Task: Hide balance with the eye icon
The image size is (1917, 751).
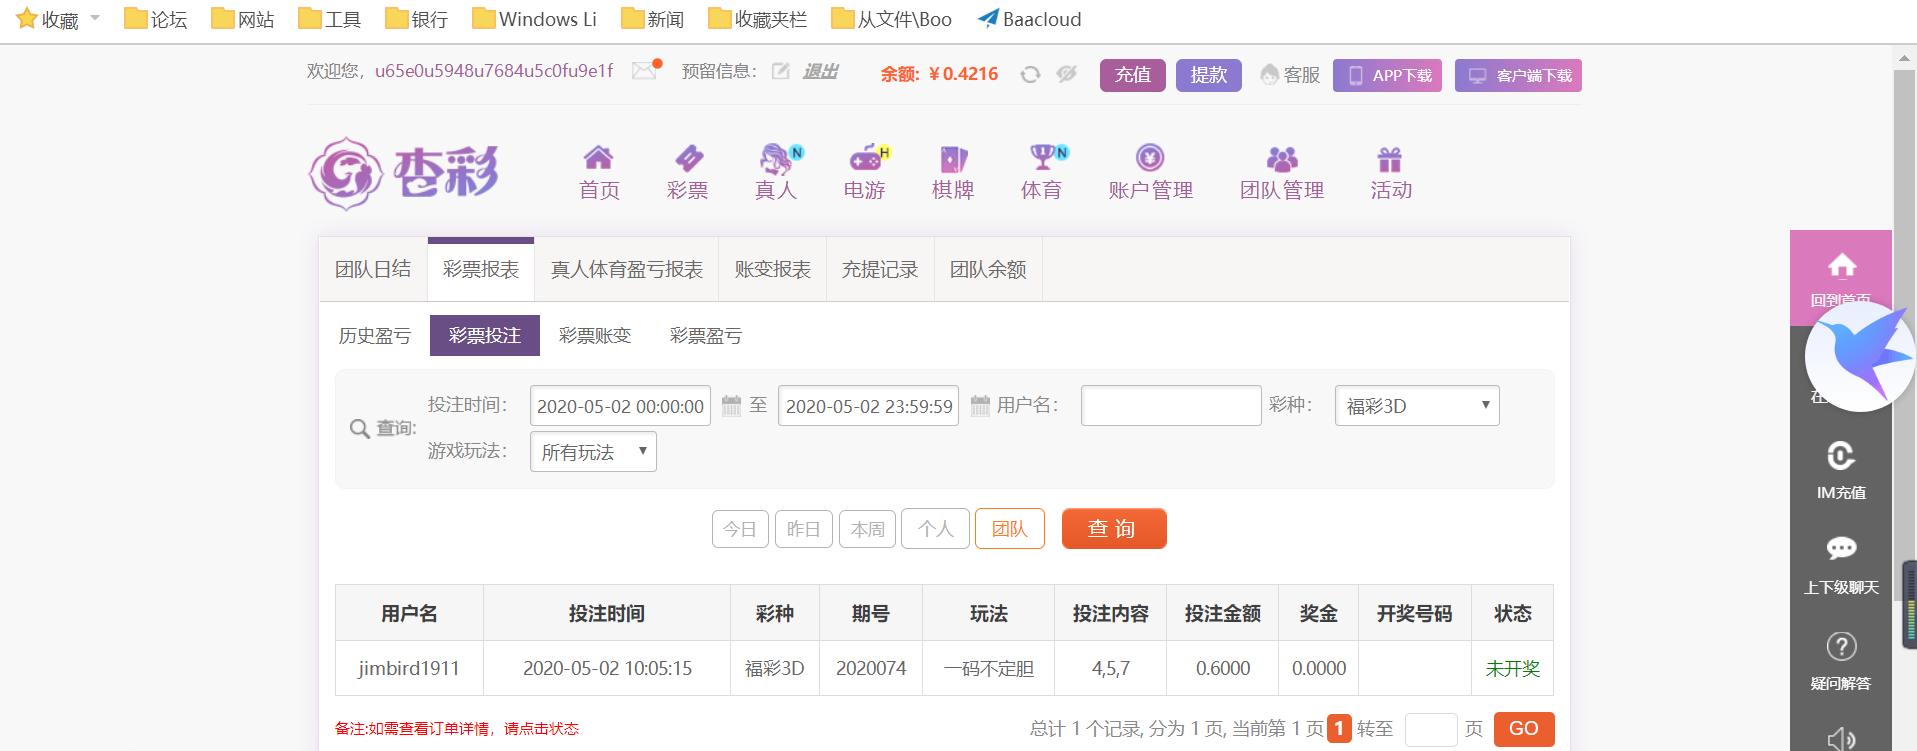Action: [x=1067, y=74]
